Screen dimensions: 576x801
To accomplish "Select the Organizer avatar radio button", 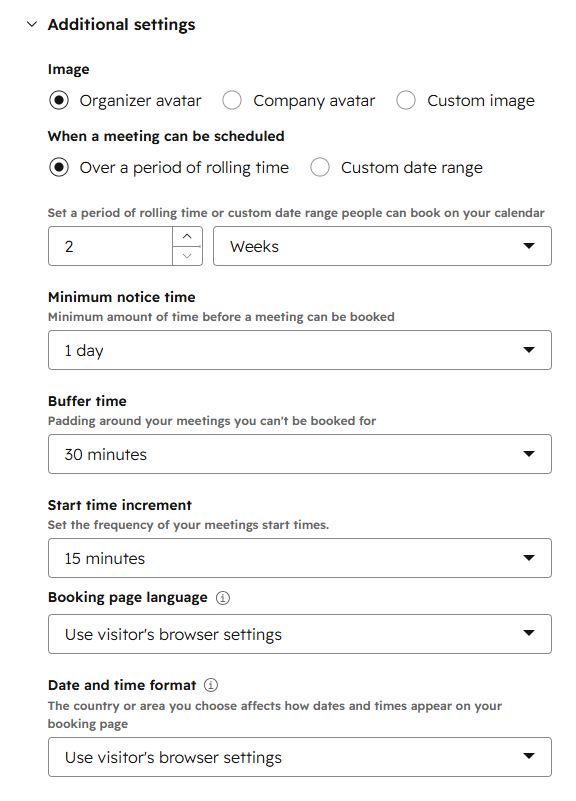I will 59,100.
